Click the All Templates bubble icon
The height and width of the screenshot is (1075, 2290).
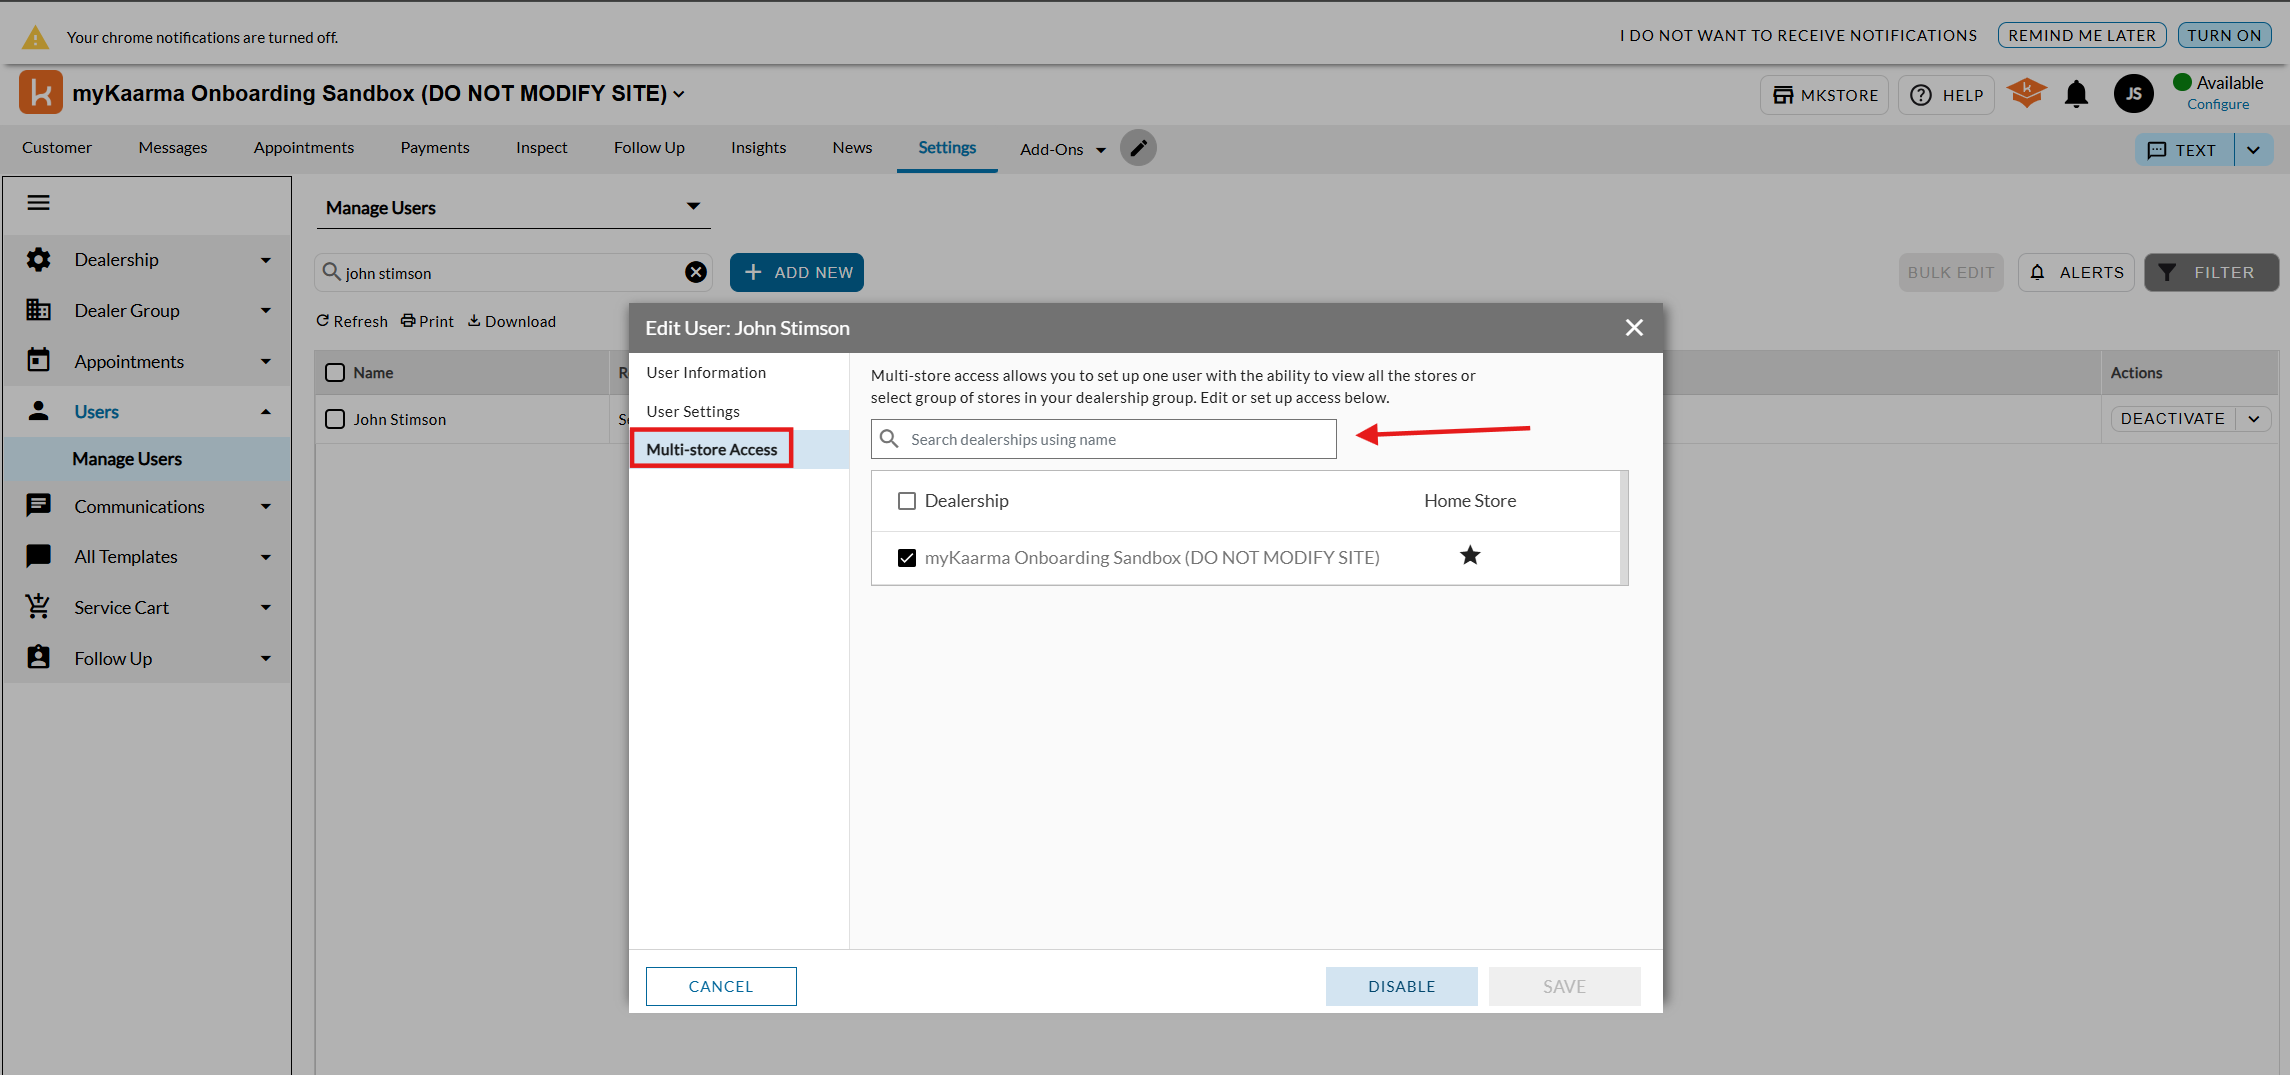coord(38,556)
